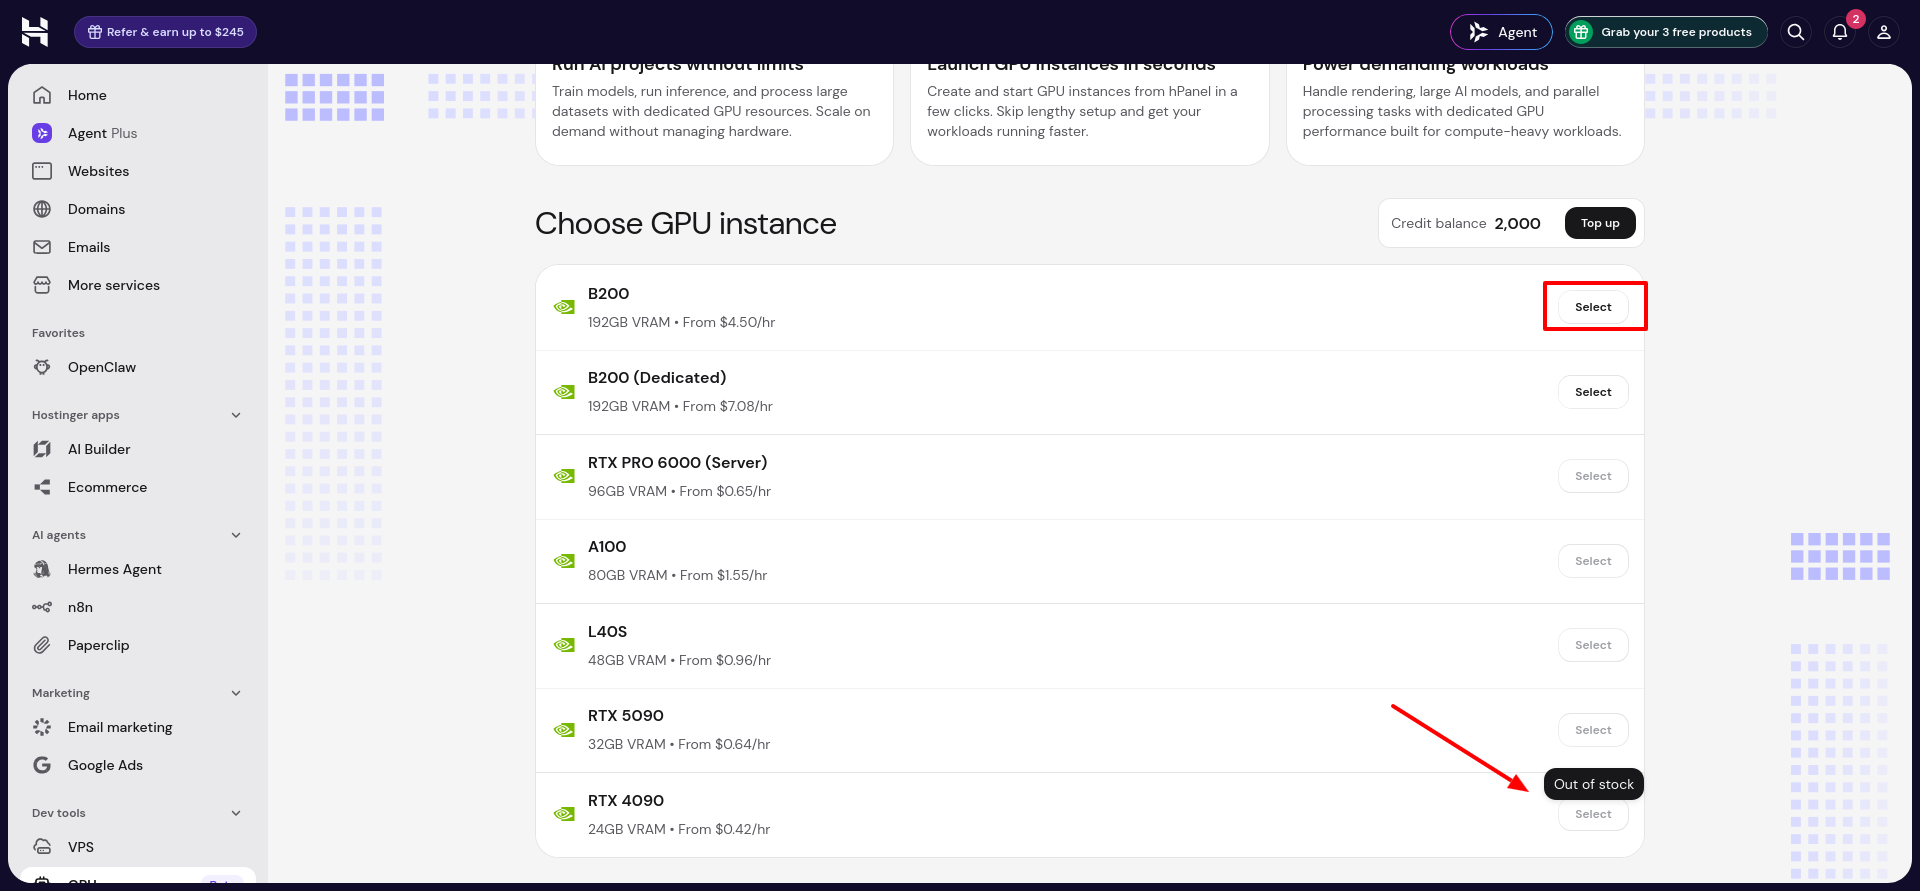
Task: Click the AI Builder icon
Action: [x=42, y=449]
